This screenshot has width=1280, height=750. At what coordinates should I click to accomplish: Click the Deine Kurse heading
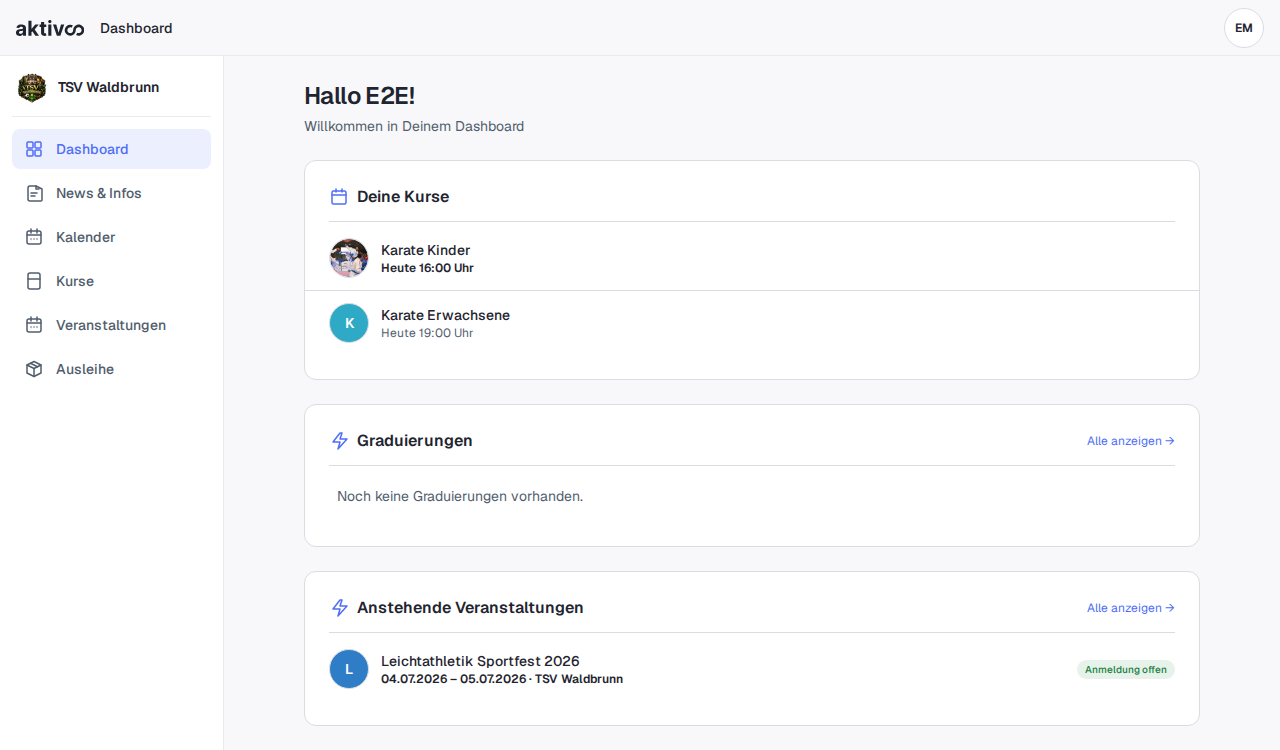(403, 197)
